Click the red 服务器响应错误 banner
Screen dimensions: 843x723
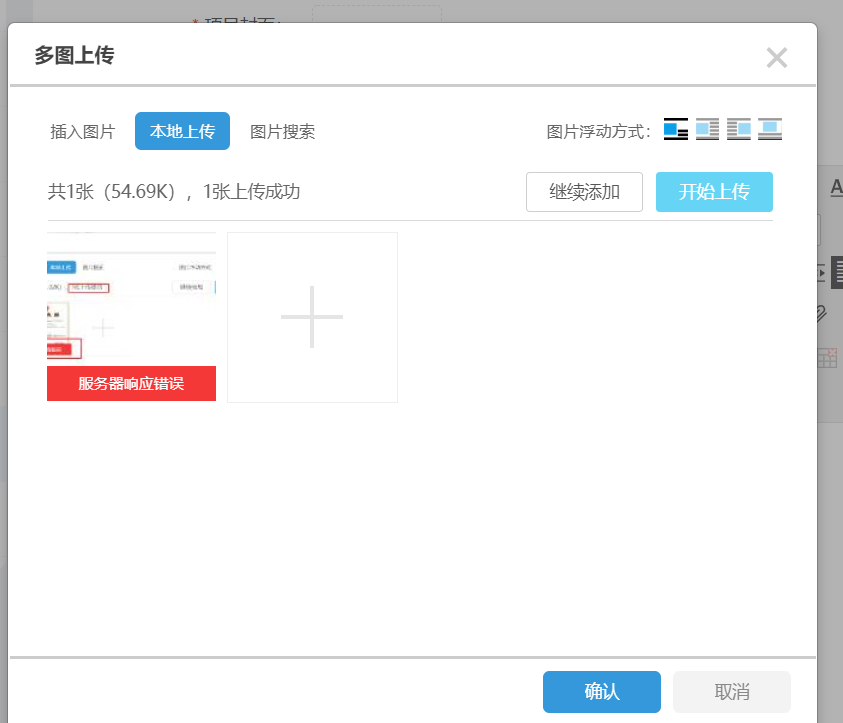[131, 384]
